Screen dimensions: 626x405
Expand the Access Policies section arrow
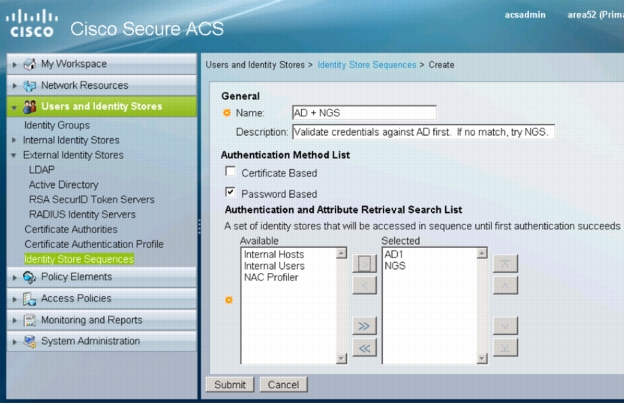pos(15,299)
